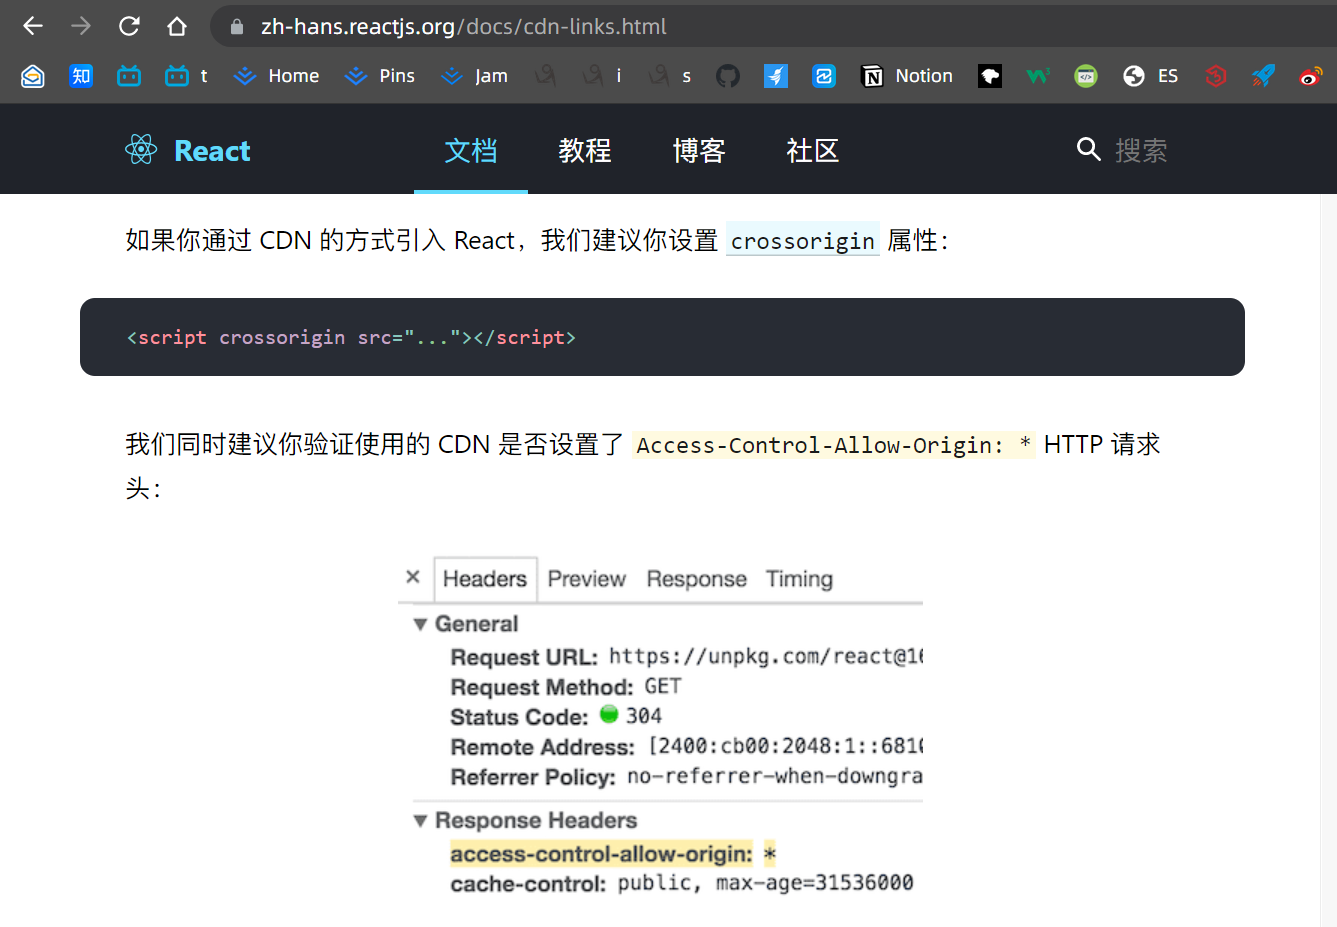Open the blue envelope bookmark
This screenshot has width=1337, height=927.
[x=33, y=76]
